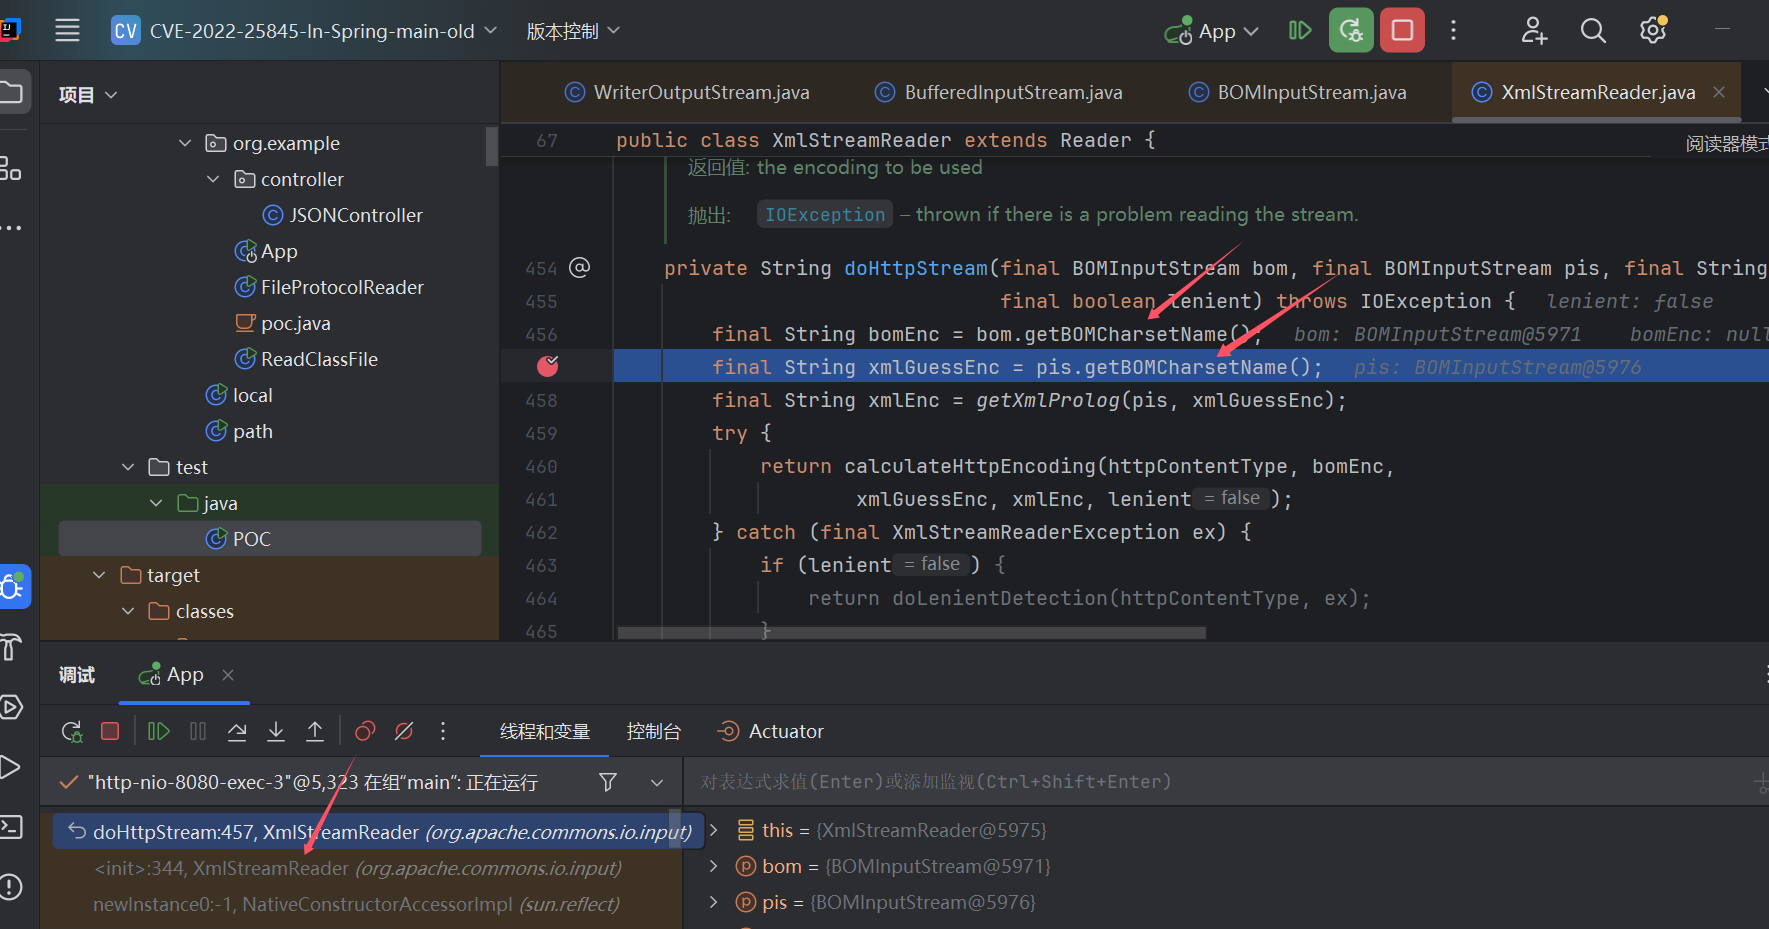Screen dimensions: 1769x929
Task: Open the Build hammer tool window
Action: point(10,647)
